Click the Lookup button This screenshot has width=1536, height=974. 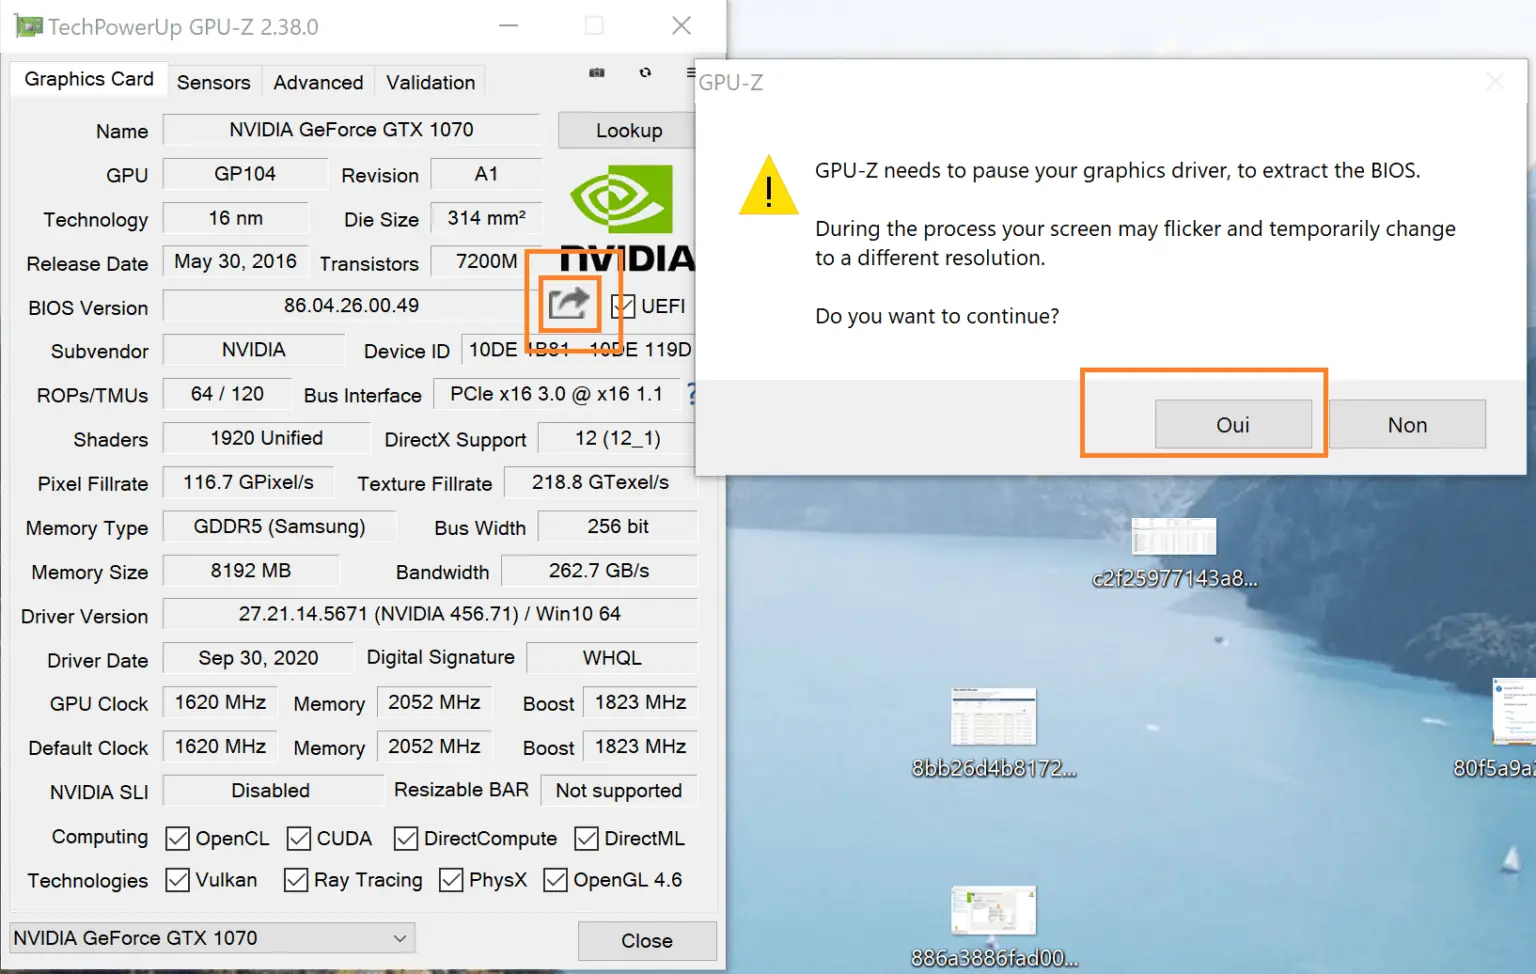[628, 130]
